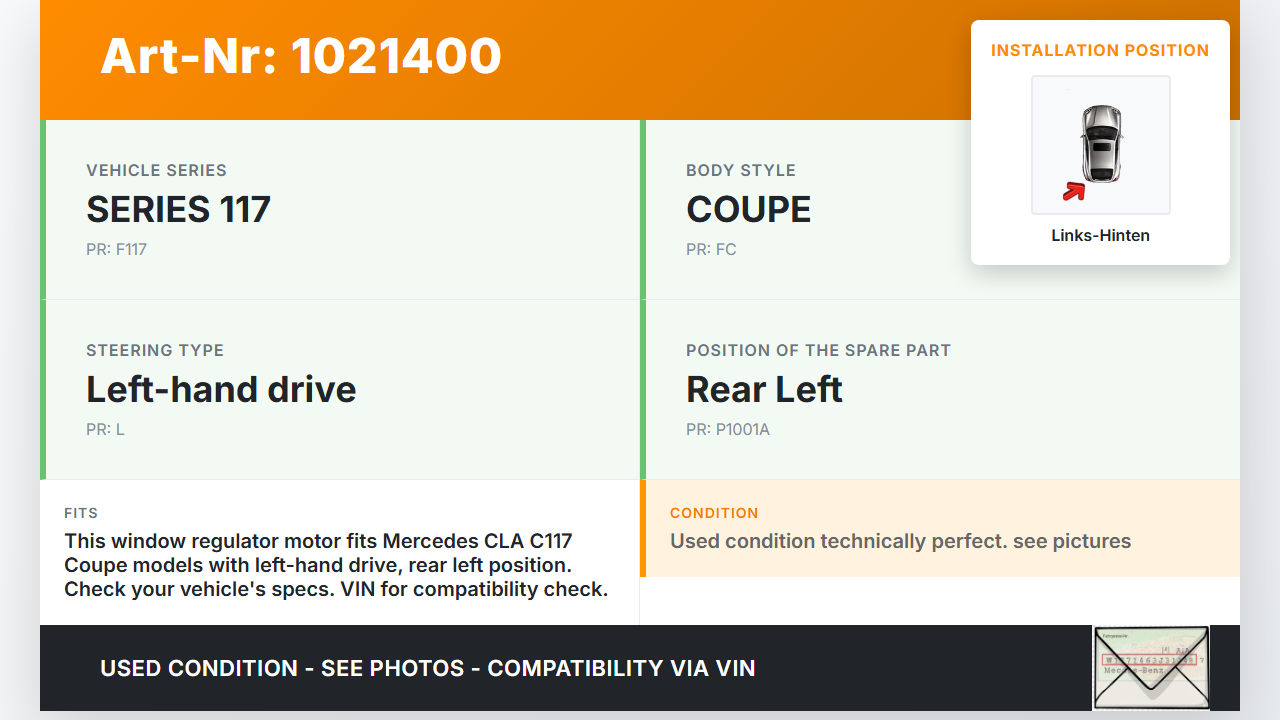Click the PR: FC code
Screen dimensions: 1280x720
(711, 249)
